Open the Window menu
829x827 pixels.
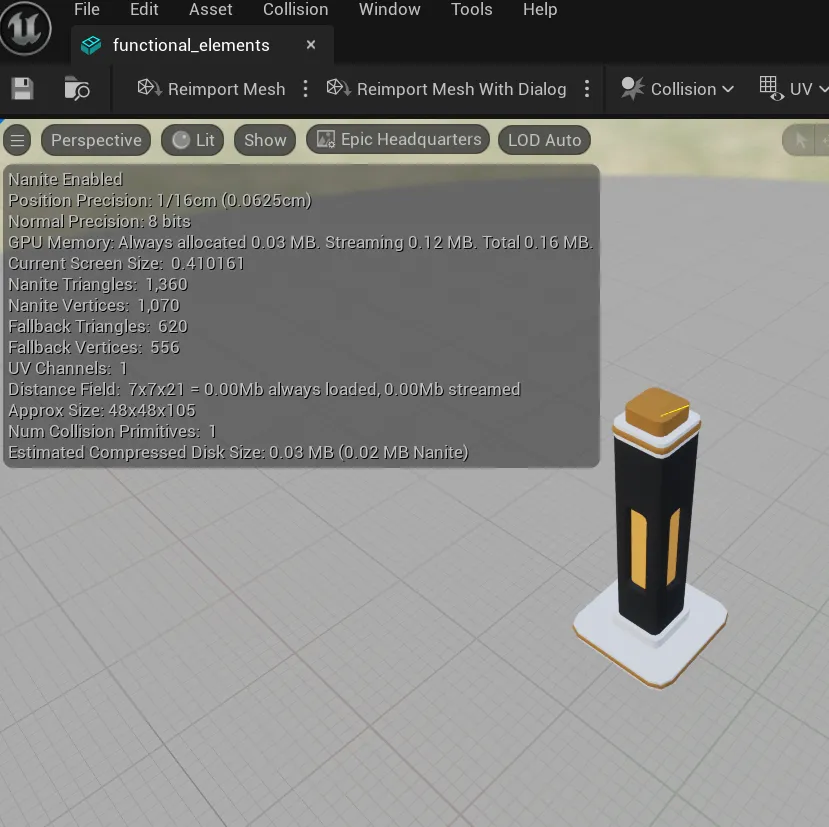tap(390, 10)
